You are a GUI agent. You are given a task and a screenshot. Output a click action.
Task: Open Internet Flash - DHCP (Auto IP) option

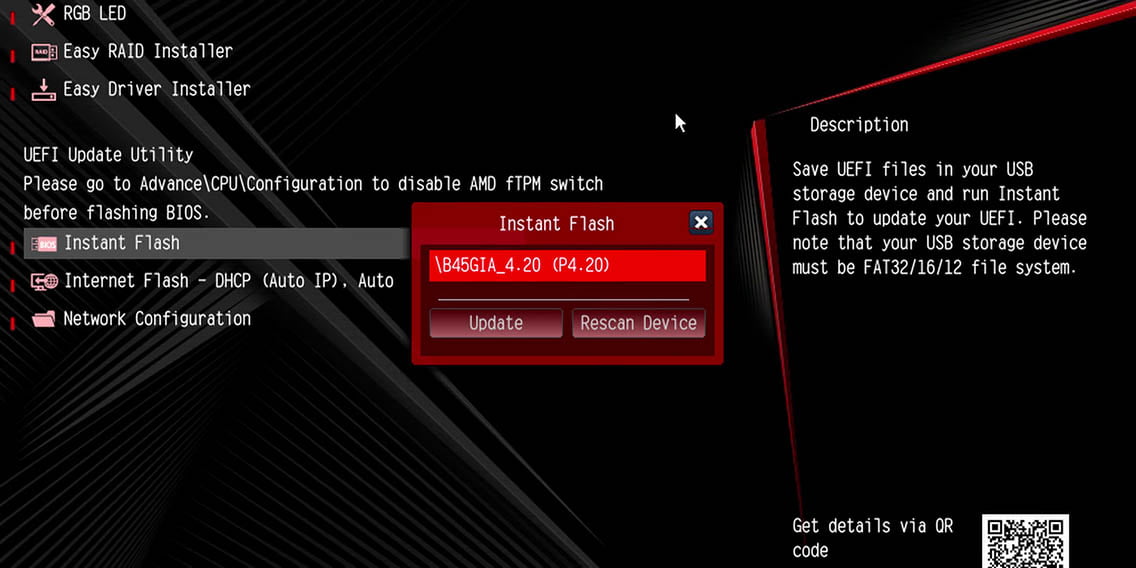pos(229,281)
